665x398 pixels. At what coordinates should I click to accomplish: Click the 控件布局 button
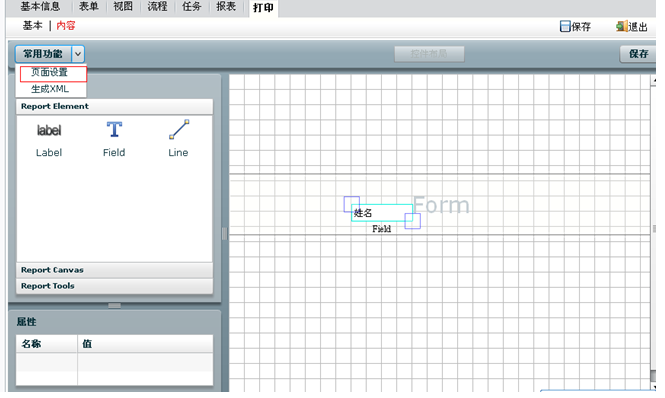(429, 54)
